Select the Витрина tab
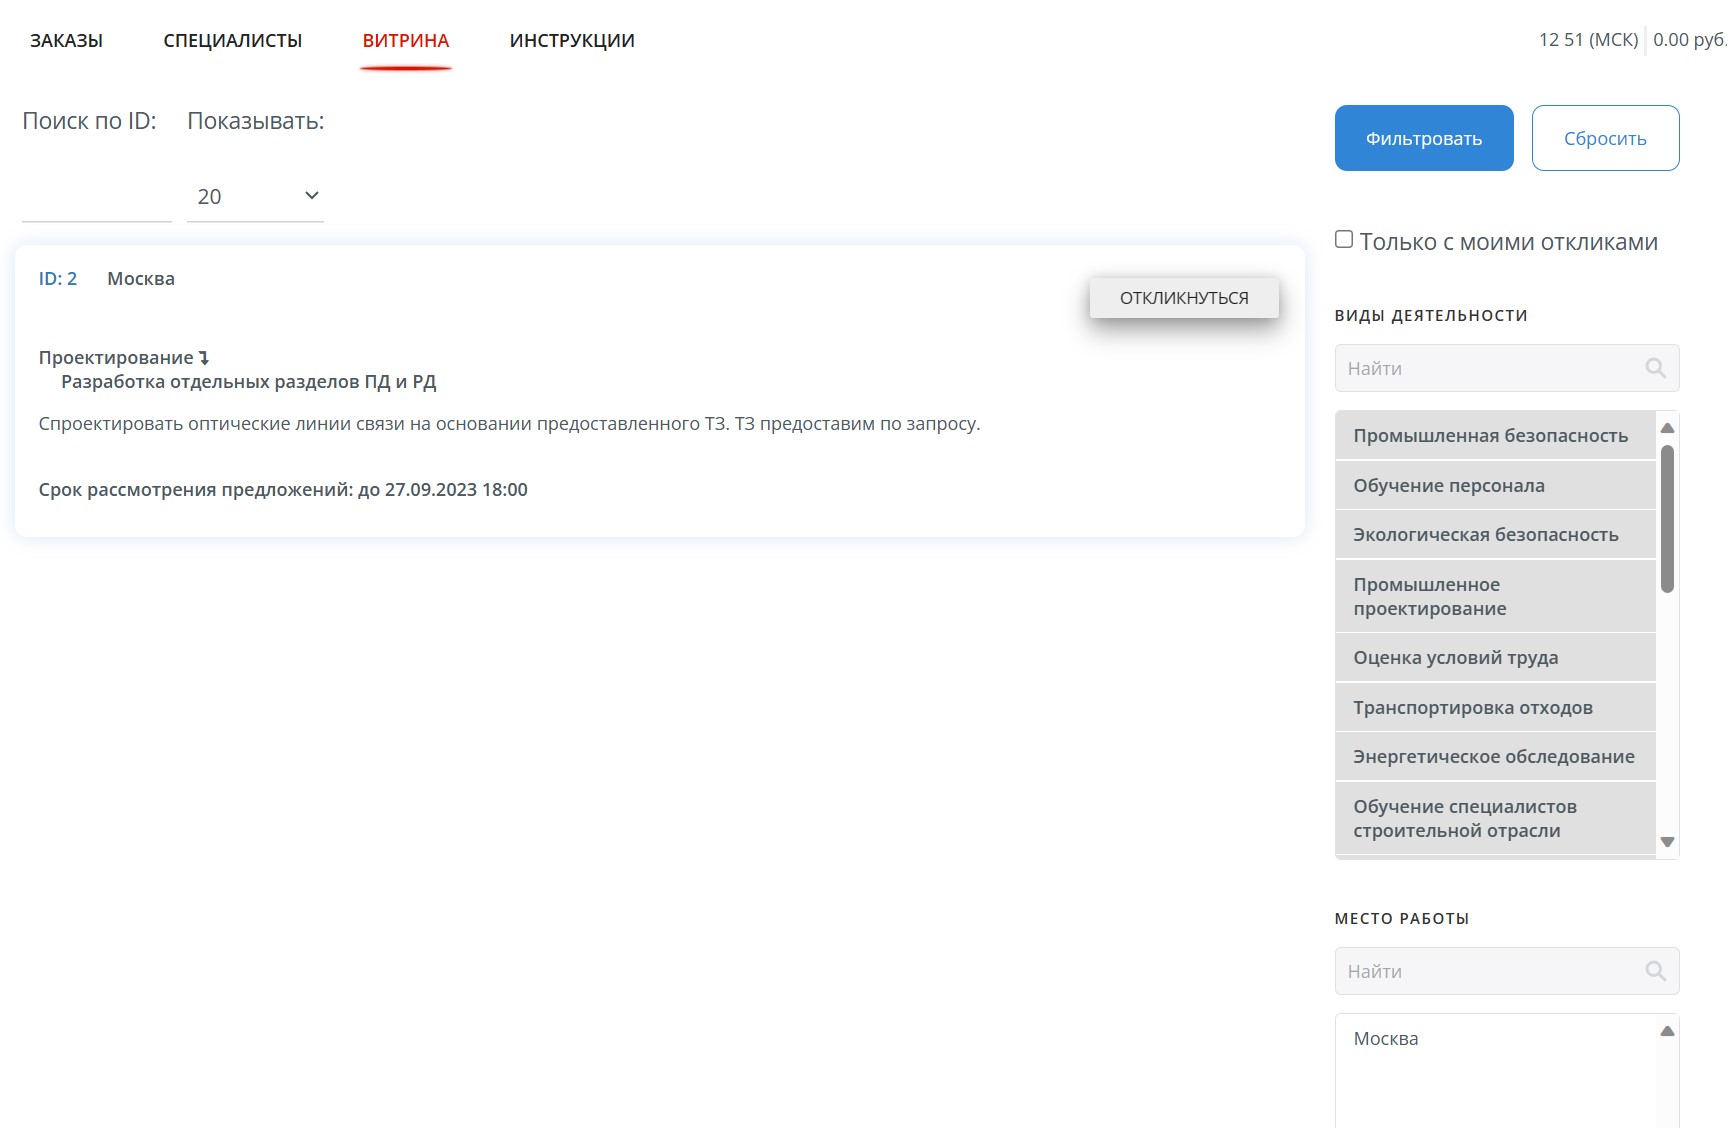The image size is (1732, 1128). (x=405, y=41)
